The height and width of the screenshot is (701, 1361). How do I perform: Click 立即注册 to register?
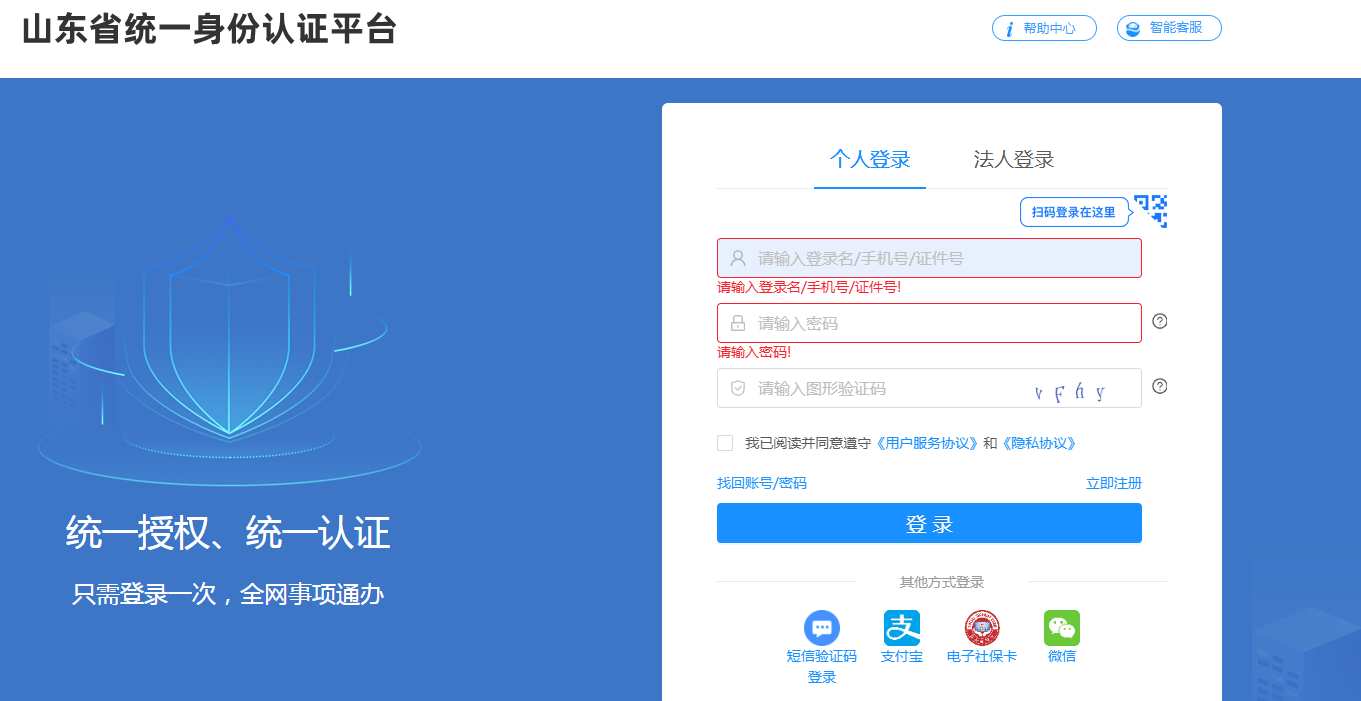(1114, 483)
